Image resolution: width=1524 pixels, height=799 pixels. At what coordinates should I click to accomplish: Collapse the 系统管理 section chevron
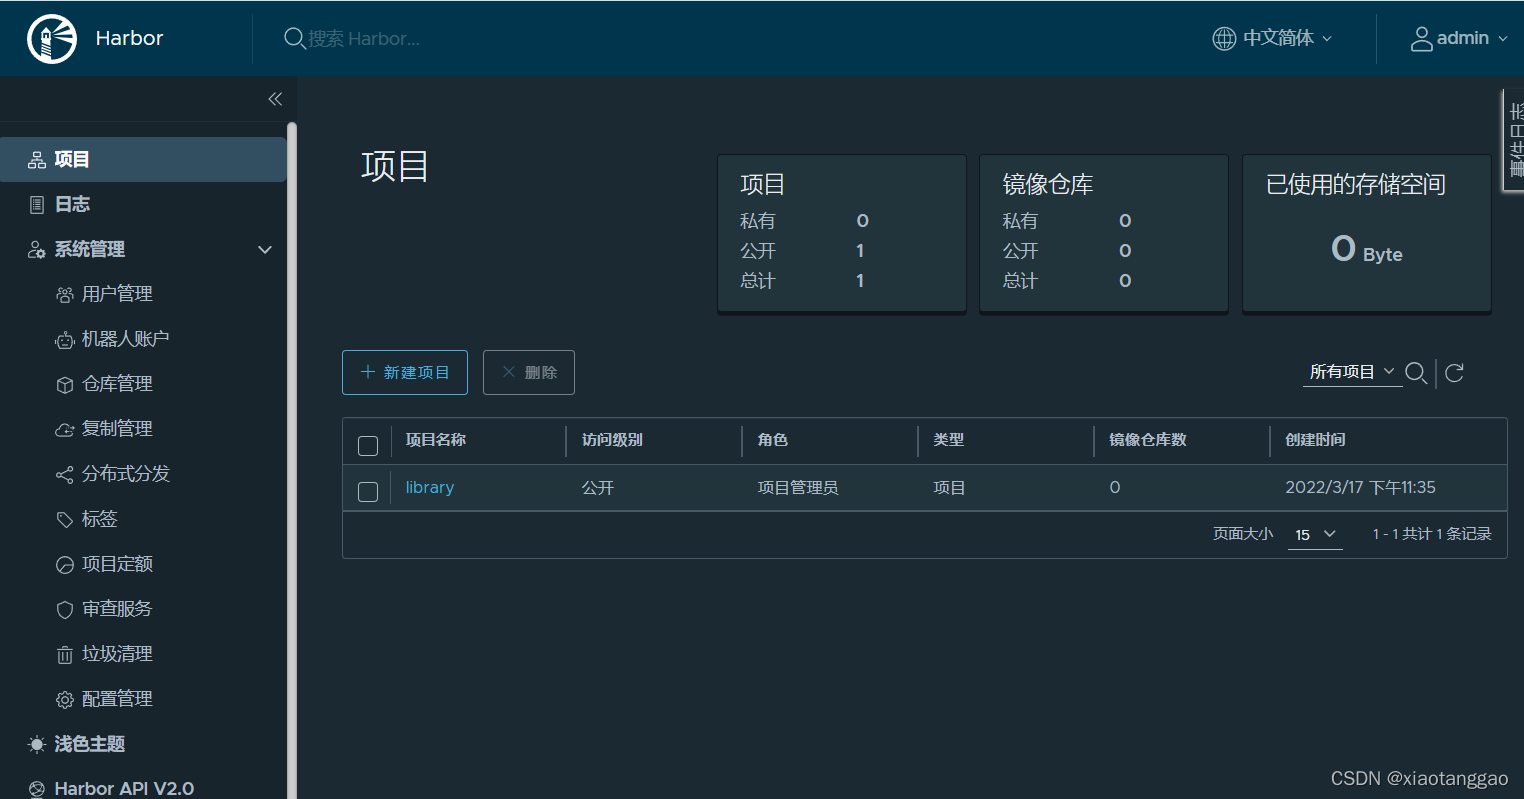point(265,250)
